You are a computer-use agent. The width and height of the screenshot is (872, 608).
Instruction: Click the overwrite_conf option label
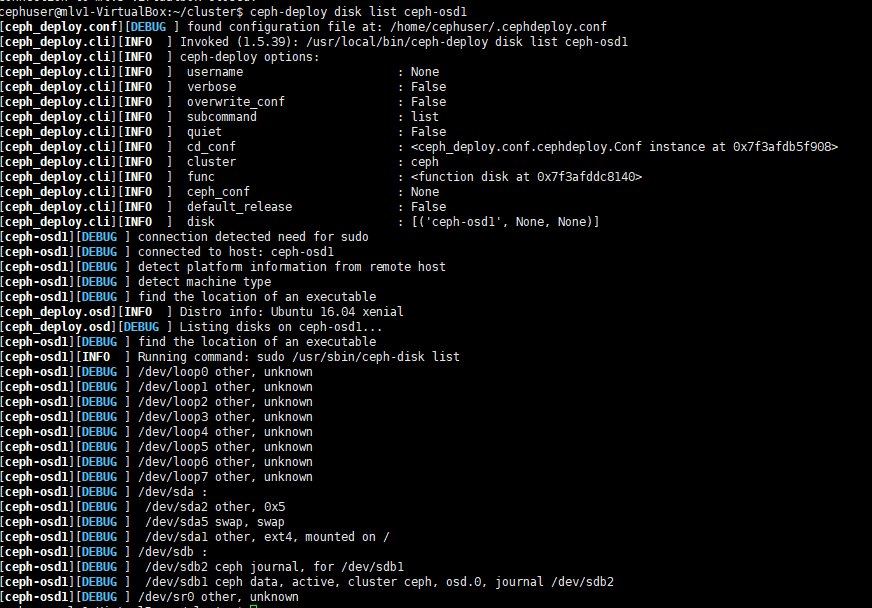click(x=235, y=102)
